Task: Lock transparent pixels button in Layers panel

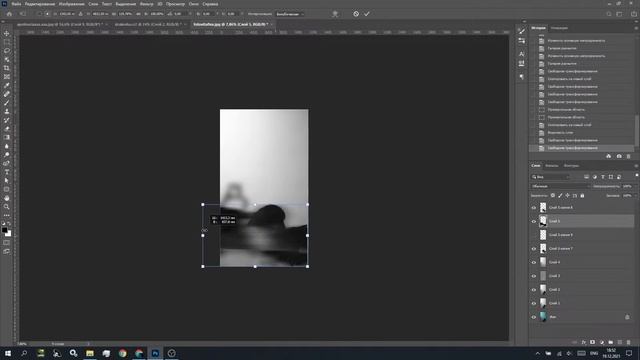Action: (x=553, y=196)
